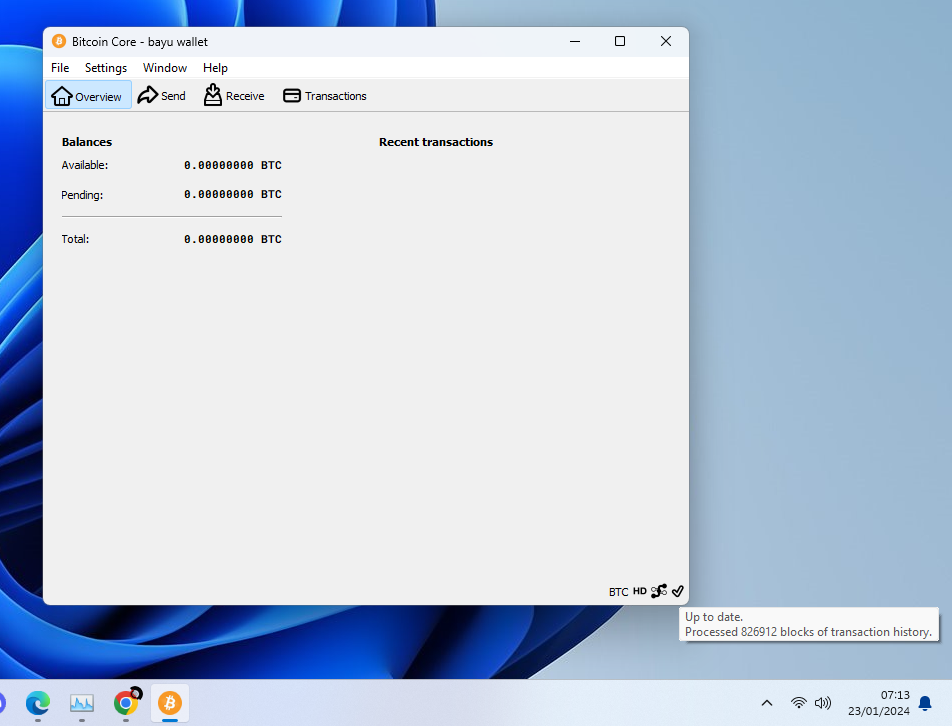Open the notifications bell

[925, 703]
